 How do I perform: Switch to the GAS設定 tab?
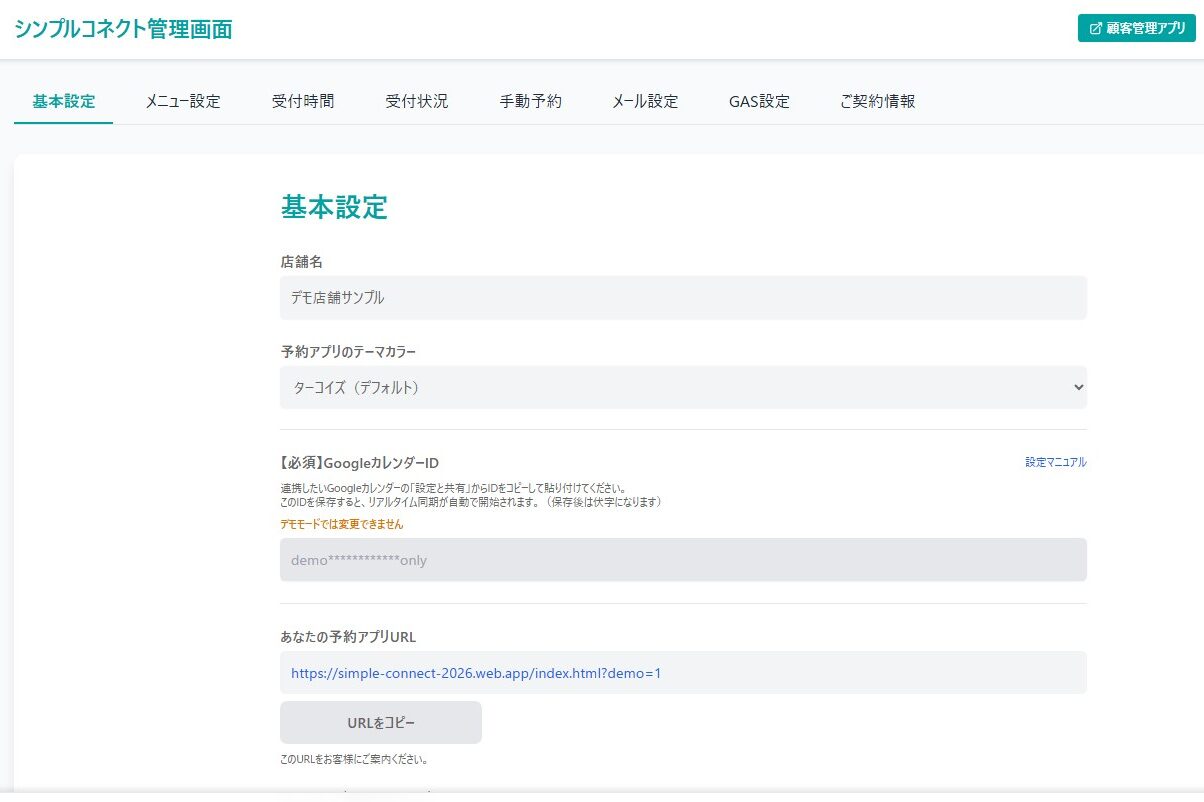(759, 101)
